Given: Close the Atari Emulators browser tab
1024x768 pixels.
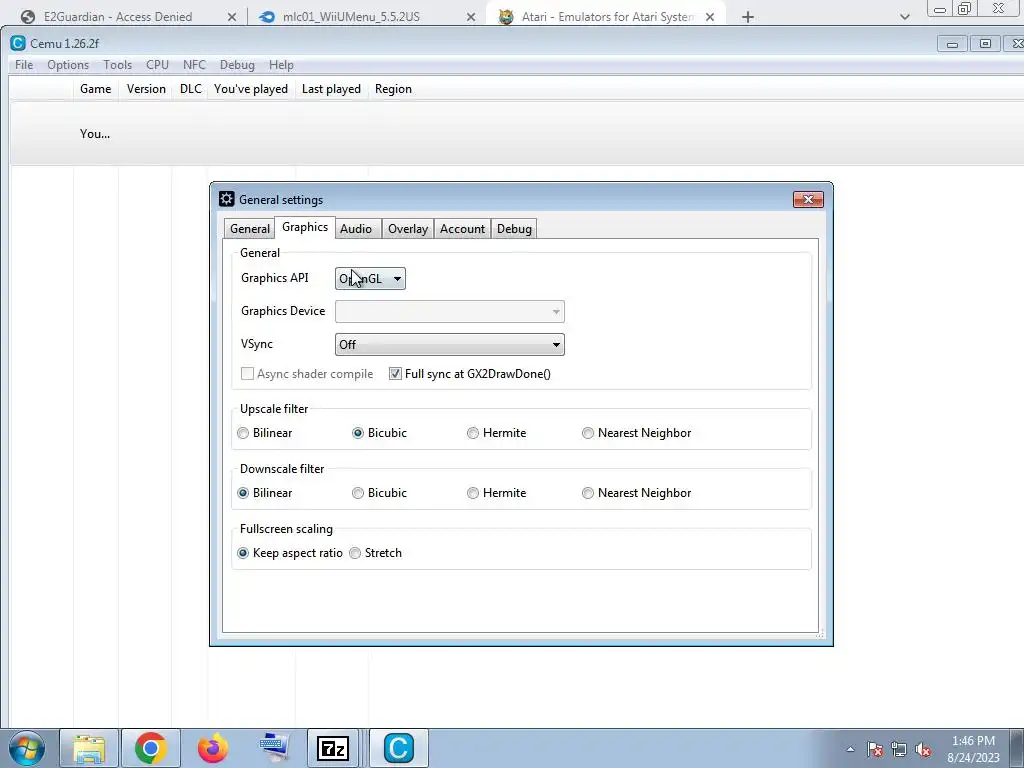Looking at the screenshot, I should click(710, 17).
